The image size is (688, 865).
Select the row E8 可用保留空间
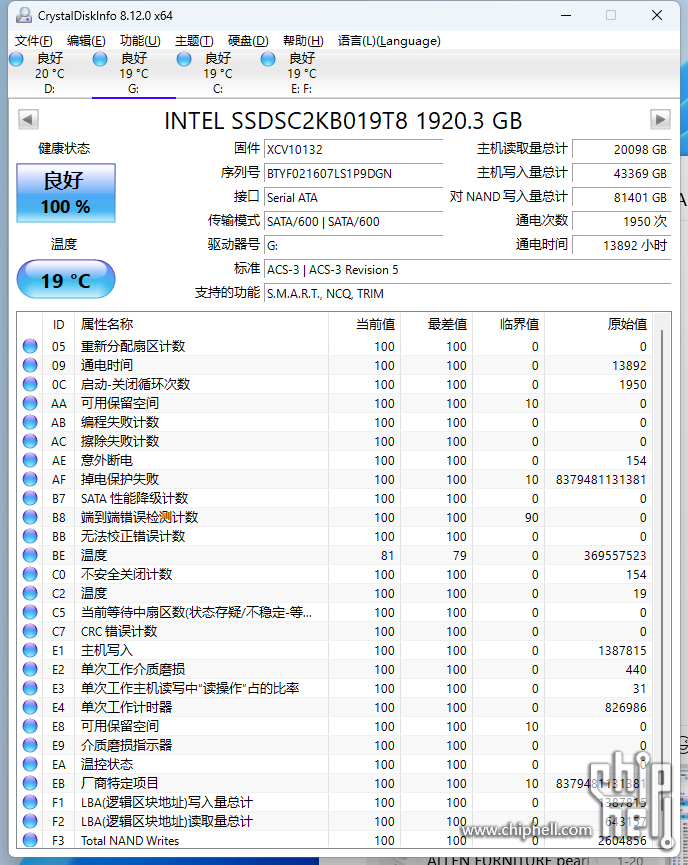point(335,727)
